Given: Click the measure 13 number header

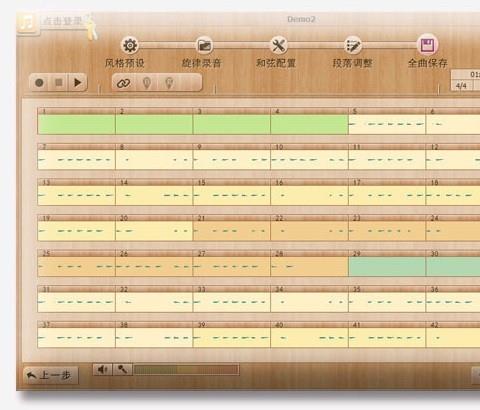Looking at the screenshot, I should (77, 182).
